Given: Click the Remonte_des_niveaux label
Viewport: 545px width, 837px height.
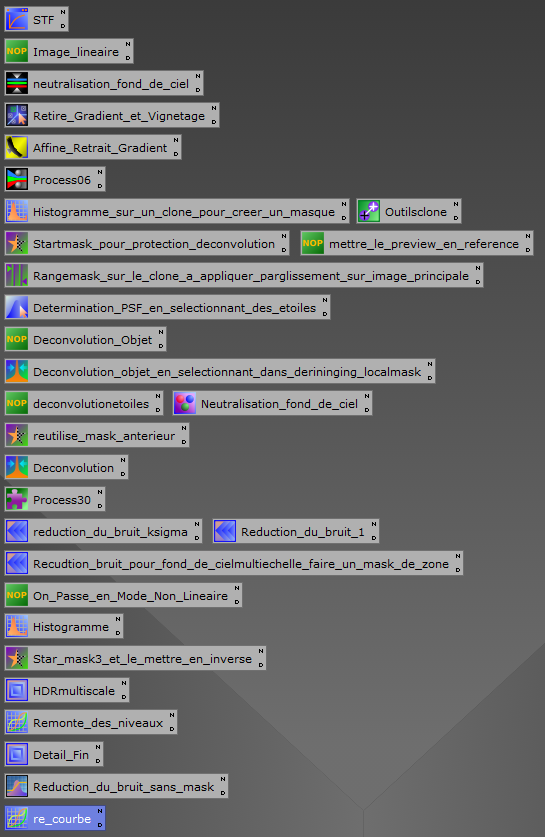Looking at the screenshot, I should click(98, 723).
